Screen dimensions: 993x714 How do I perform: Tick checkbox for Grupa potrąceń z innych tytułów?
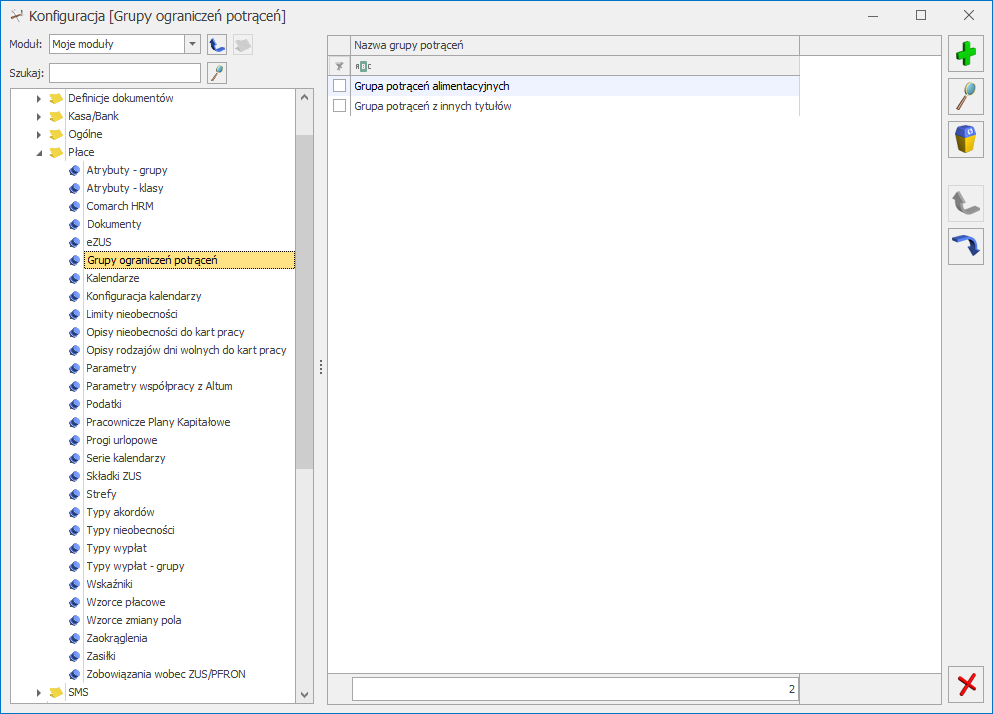[339, 106]
